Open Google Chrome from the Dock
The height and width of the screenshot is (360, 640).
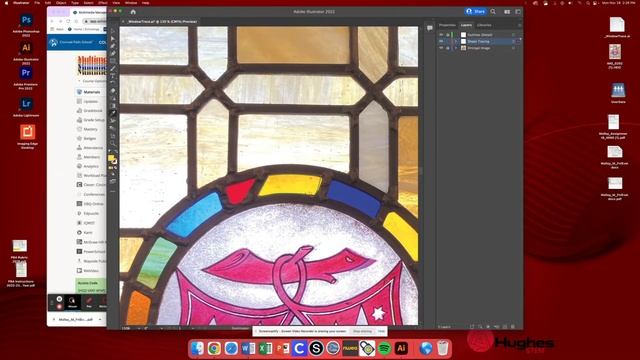[x=214, y=348]
